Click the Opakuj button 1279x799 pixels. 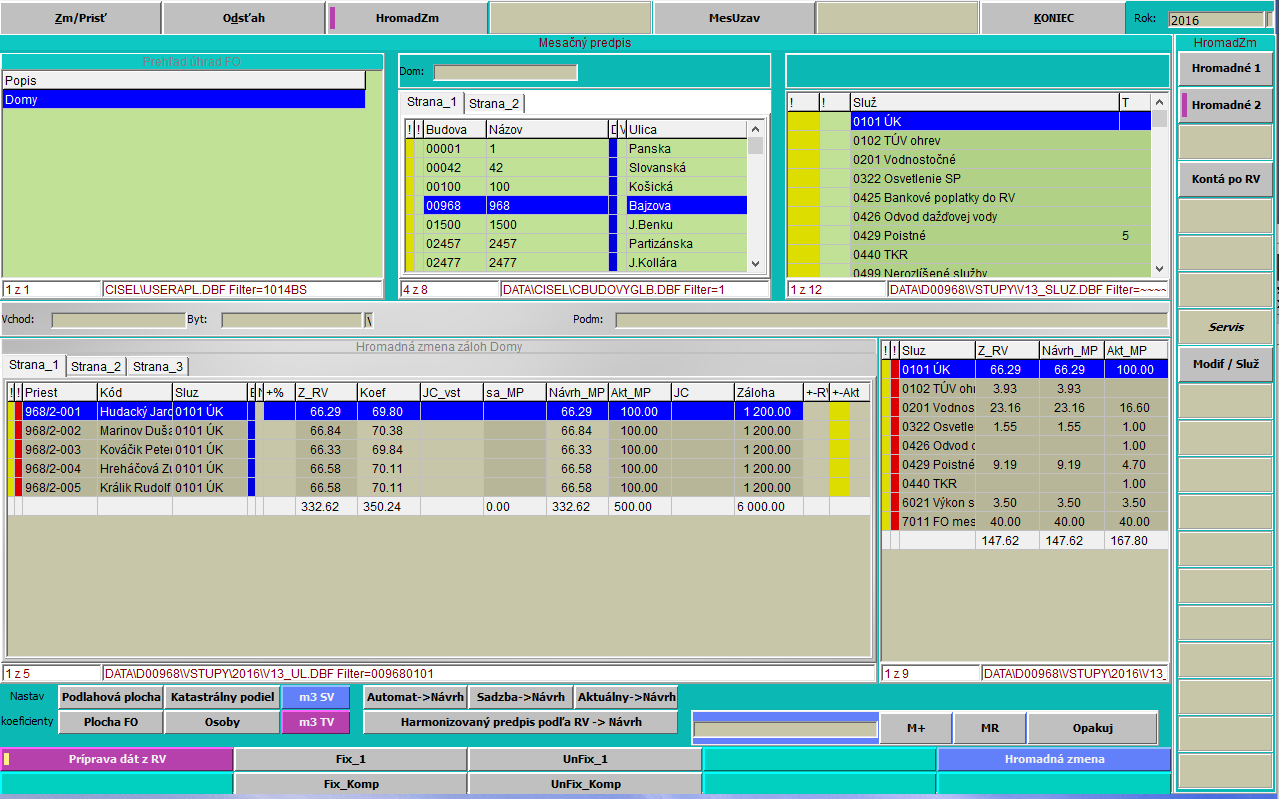coord(1093,728)
